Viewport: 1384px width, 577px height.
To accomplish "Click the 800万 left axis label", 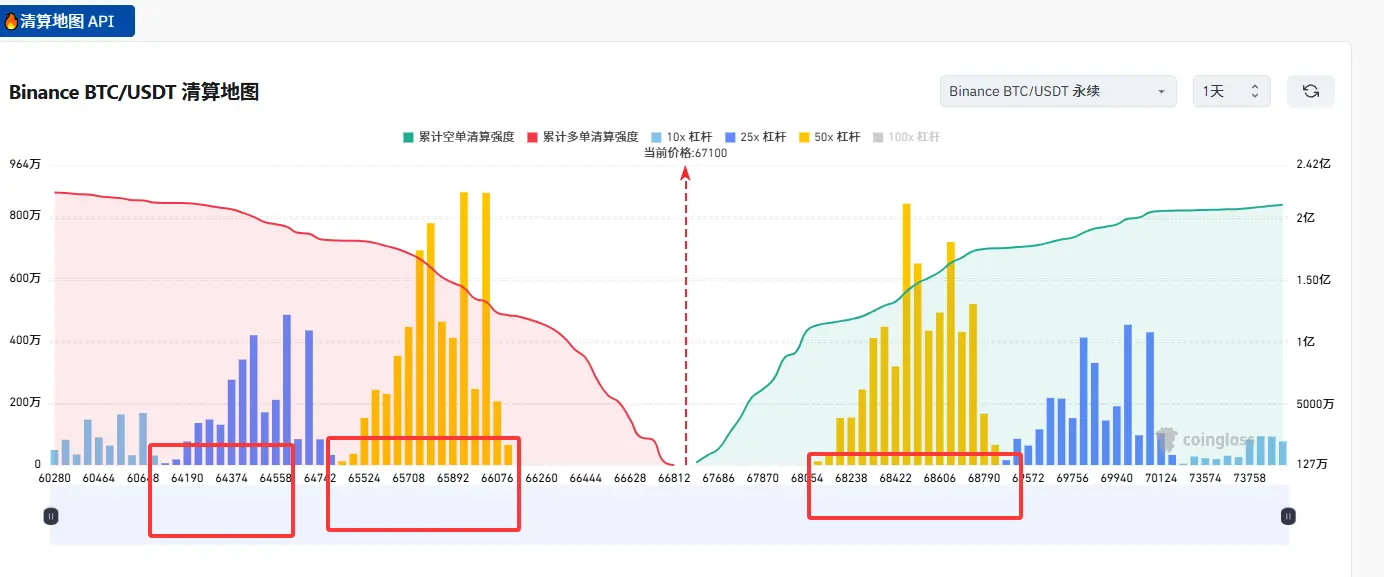I will click(25, 216).
